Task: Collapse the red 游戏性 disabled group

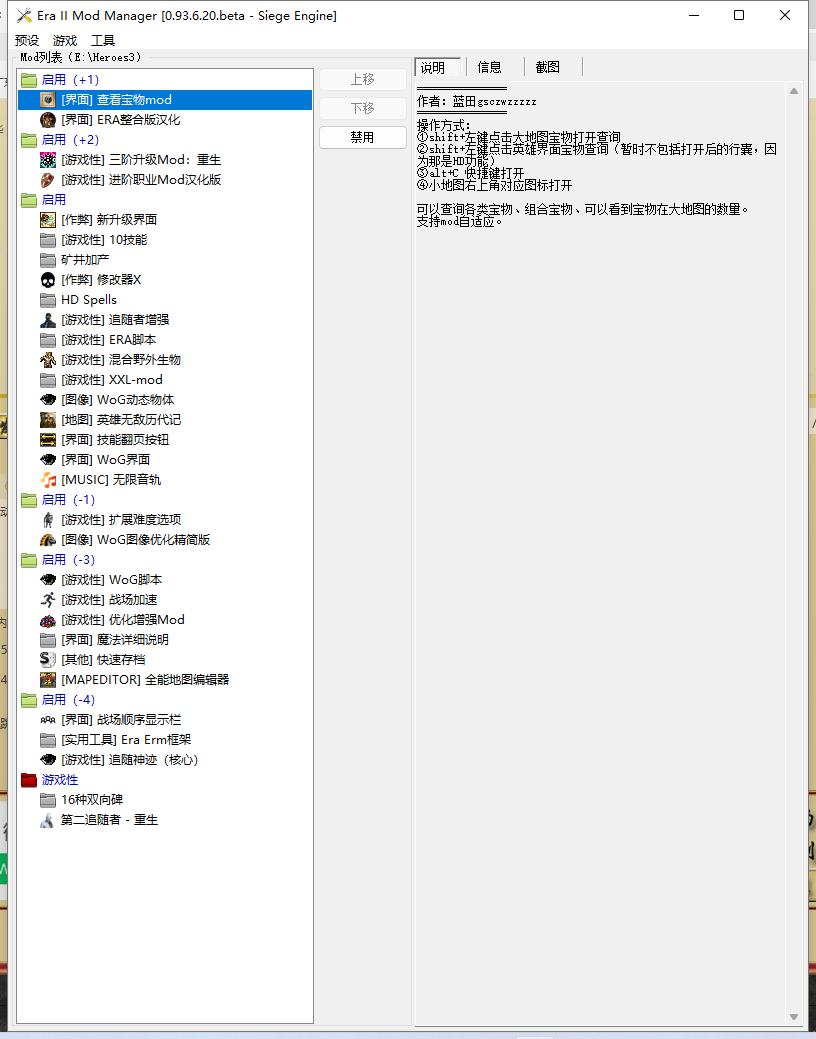Action: (29, 780)
